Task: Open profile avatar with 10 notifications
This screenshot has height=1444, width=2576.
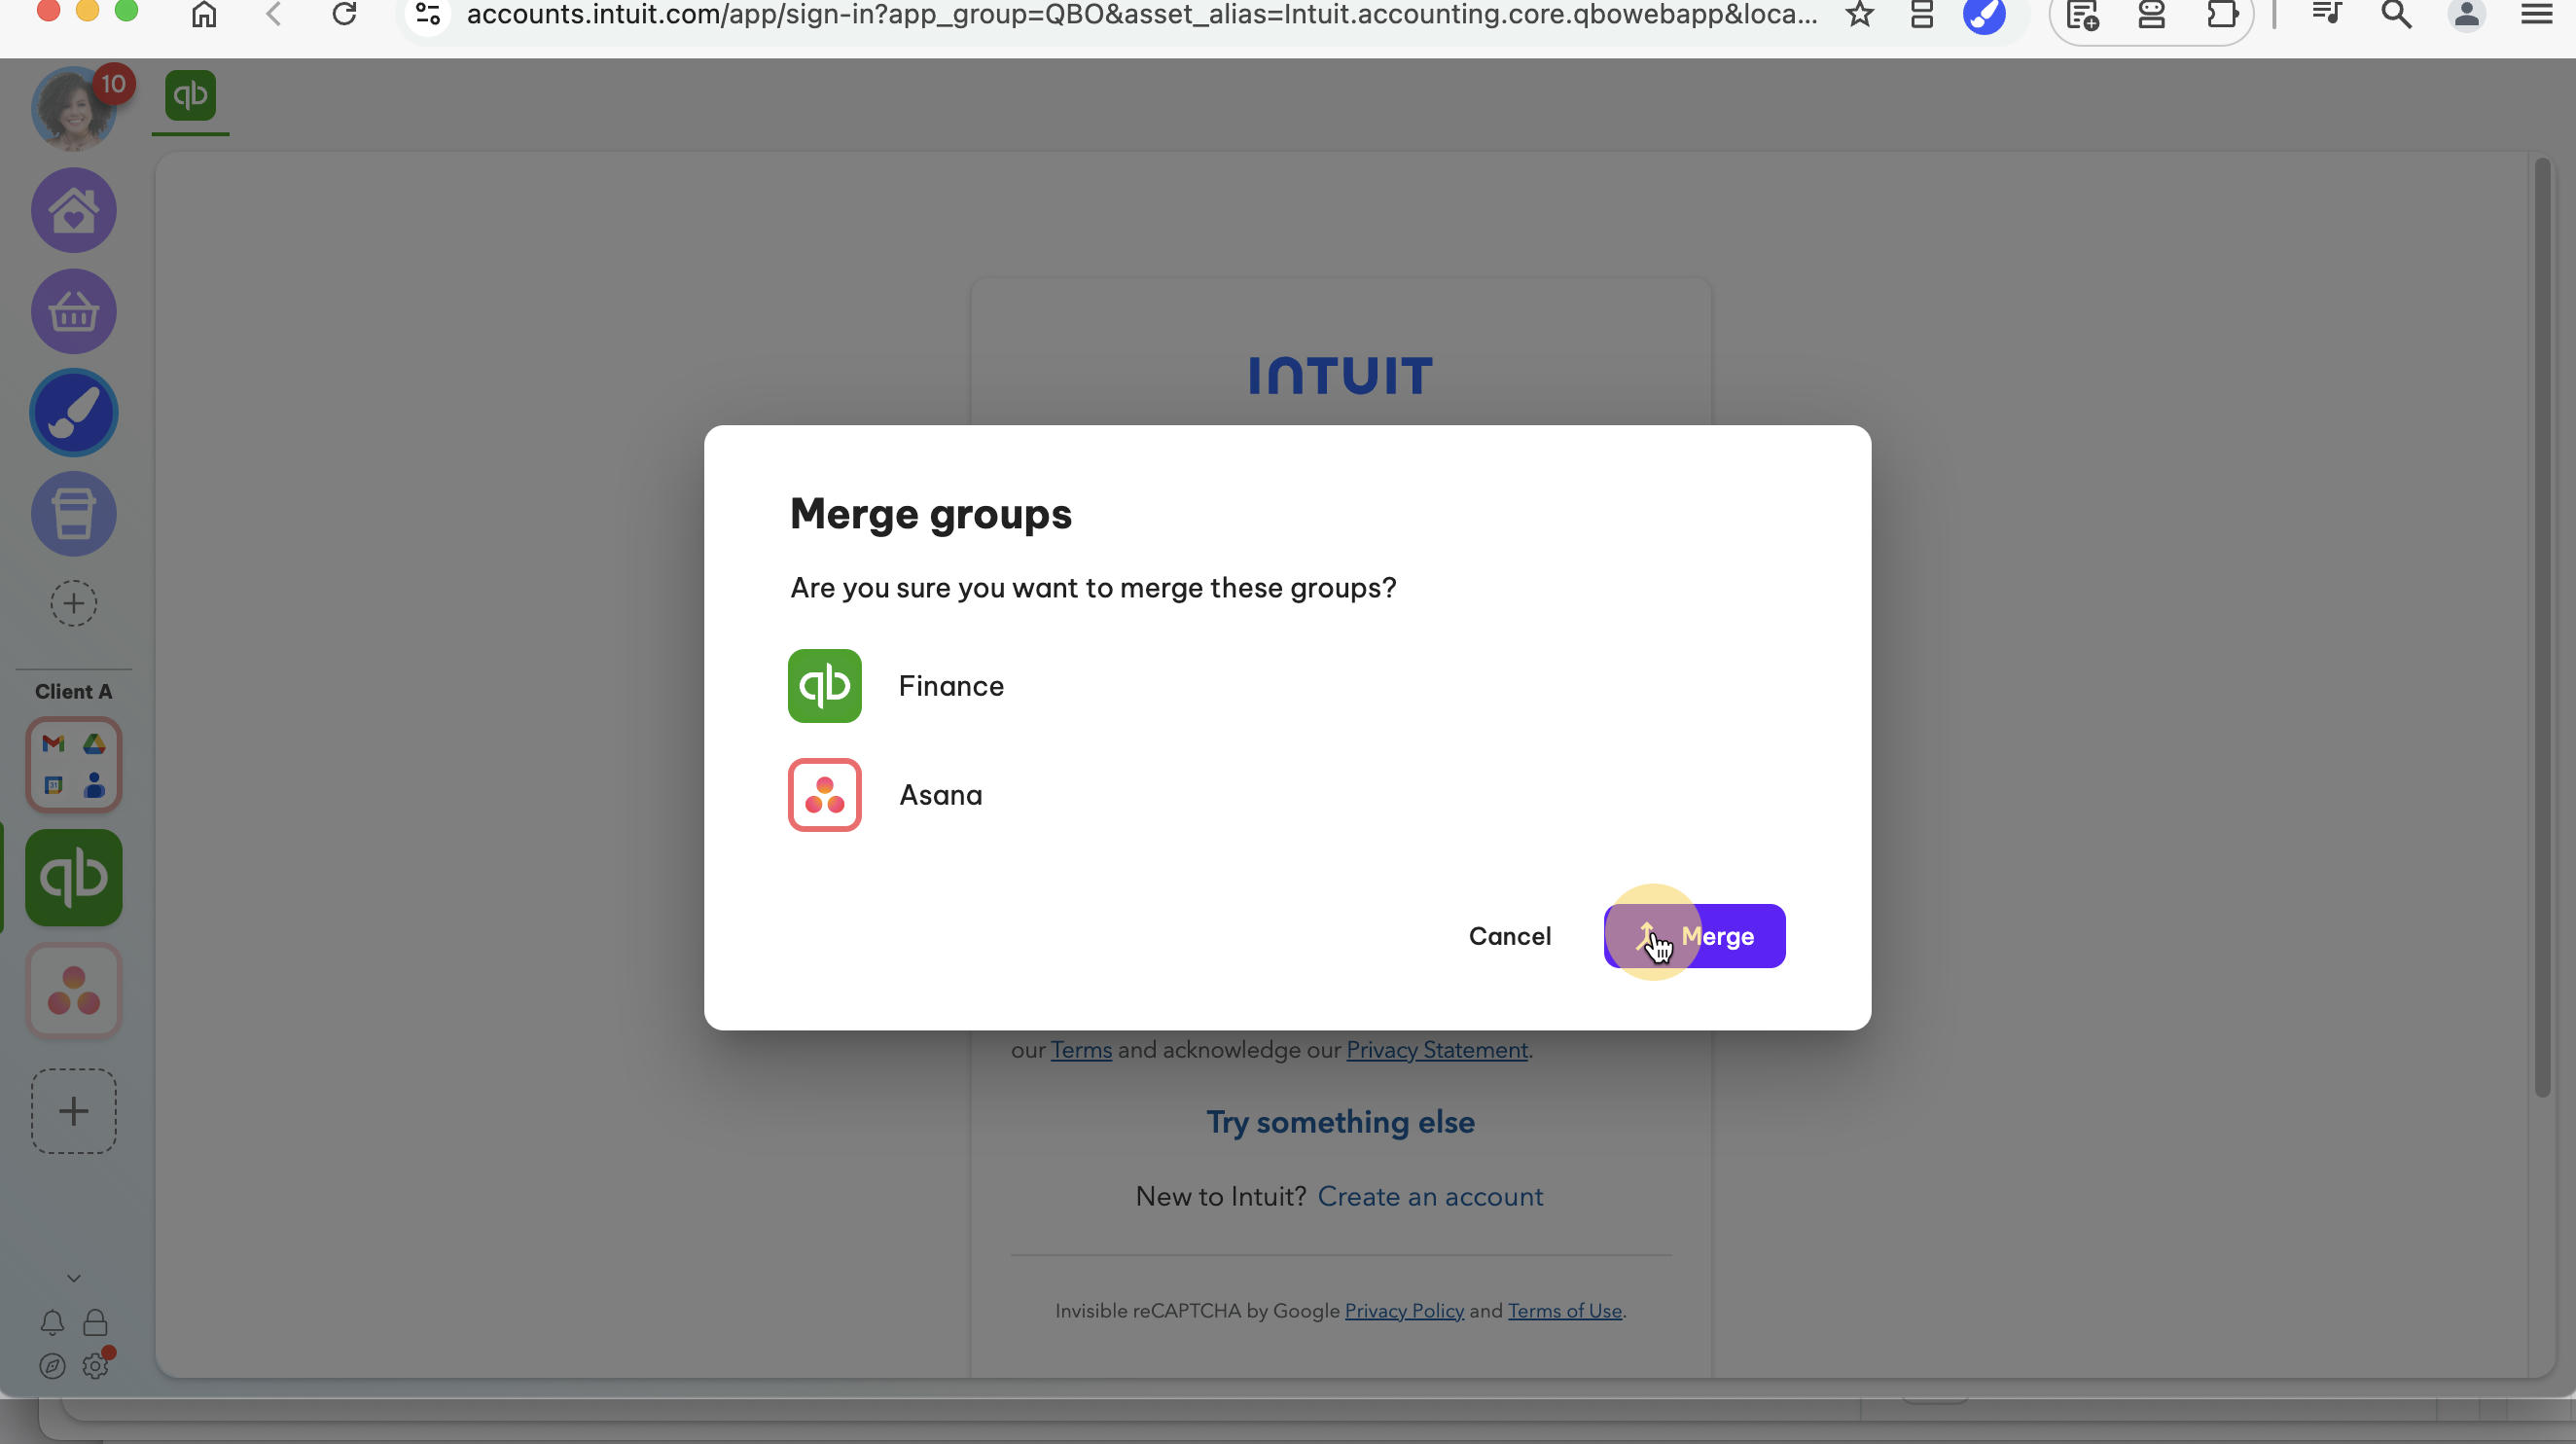Action: click(x=75, y=109)
